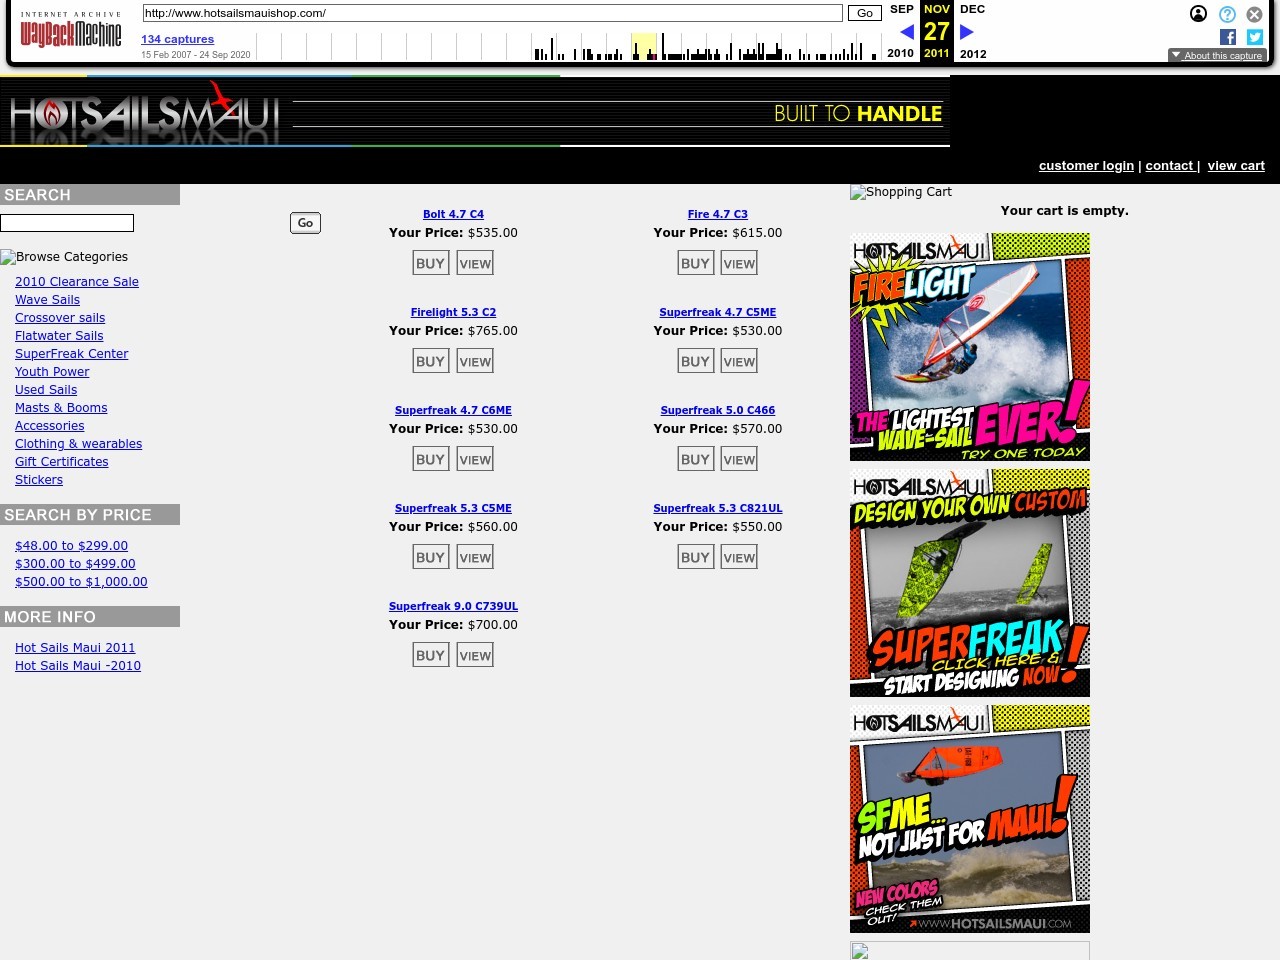The height and width of the screenshot is (960, 1280).
Task: Click the Hot Sails Maui header logo
Action: point(145,113)
